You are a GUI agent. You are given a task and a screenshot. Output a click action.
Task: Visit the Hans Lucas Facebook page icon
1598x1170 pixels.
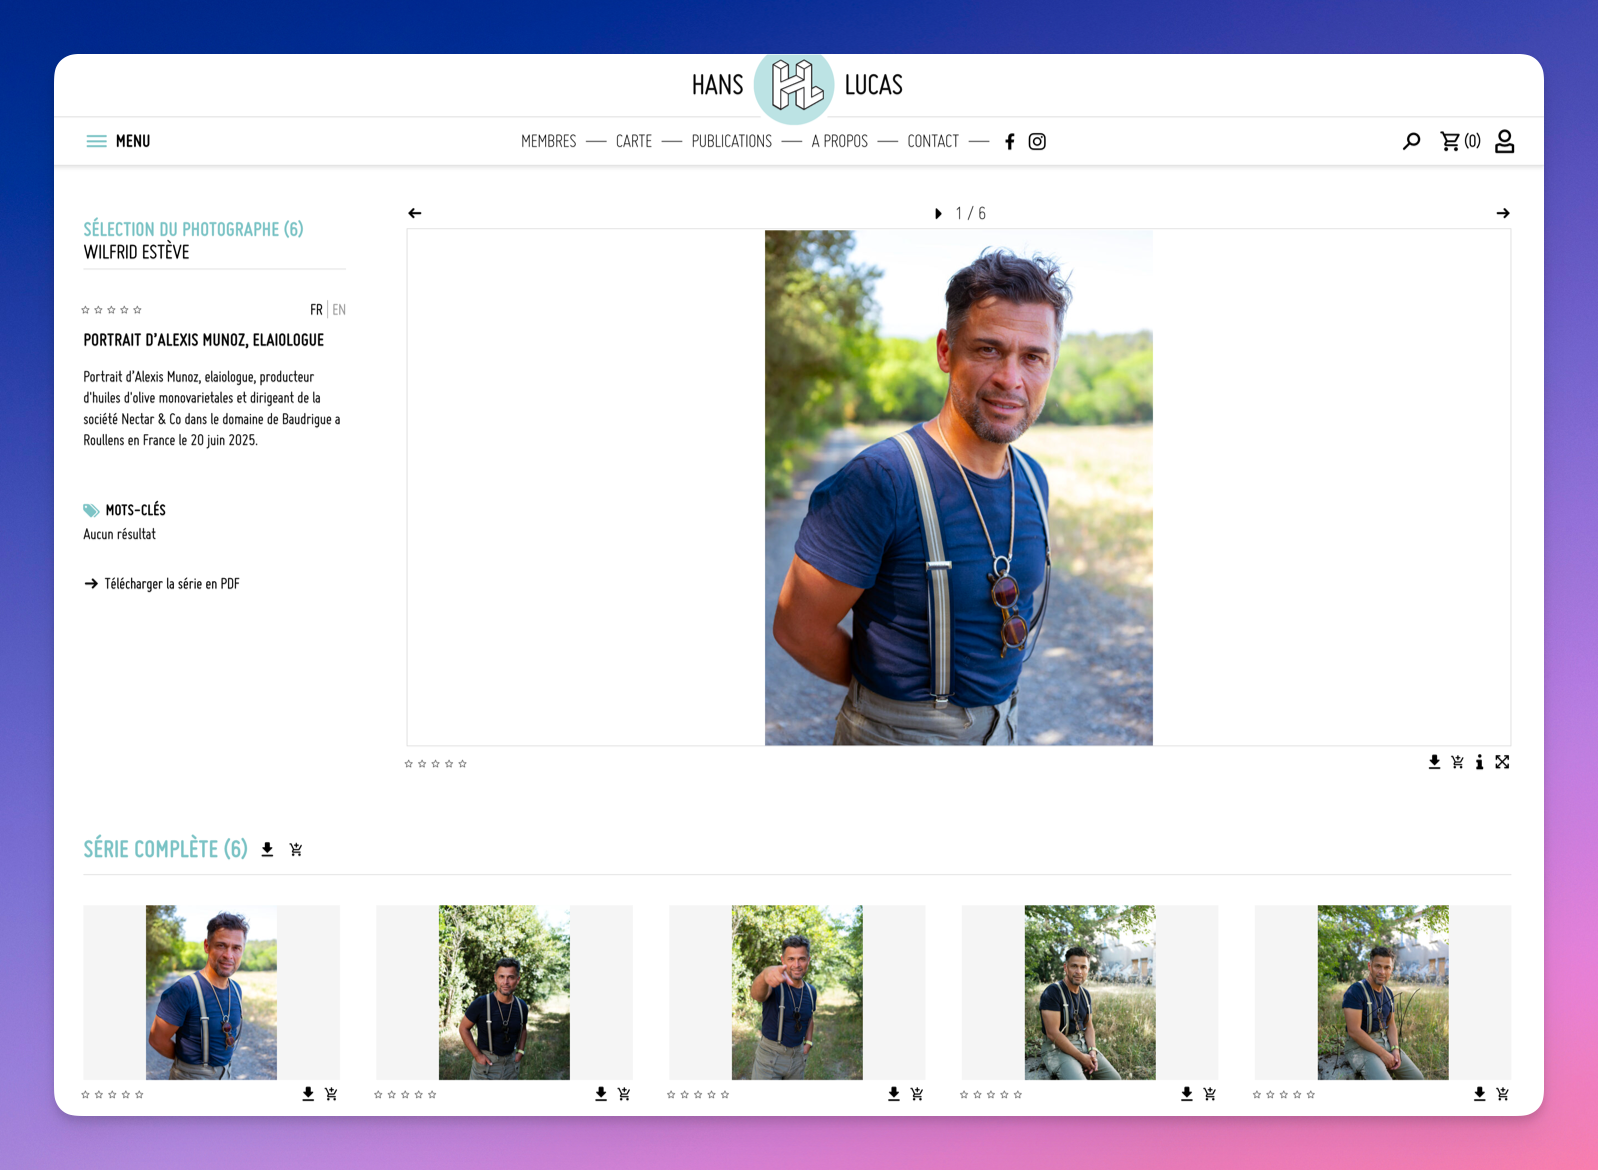point(1010,141)
